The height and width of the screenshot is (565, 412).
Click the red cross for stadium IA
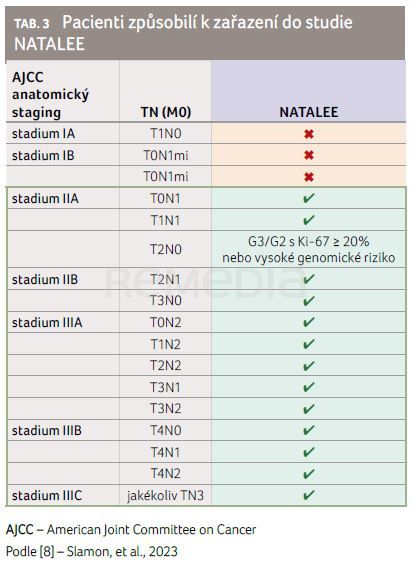point(309,134)
